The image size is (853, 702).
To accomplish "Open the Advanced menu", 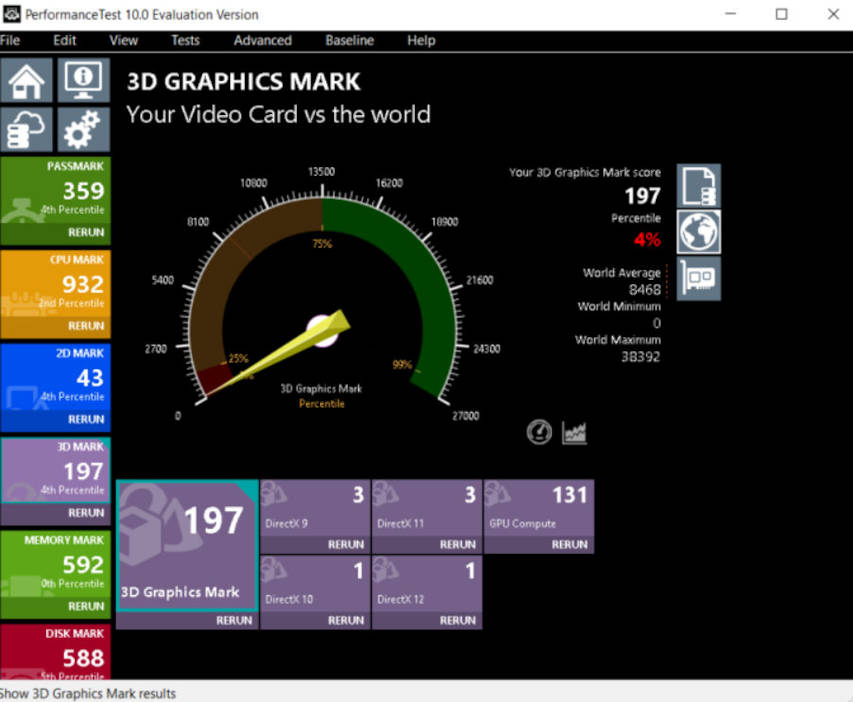I will coord(263,40).
